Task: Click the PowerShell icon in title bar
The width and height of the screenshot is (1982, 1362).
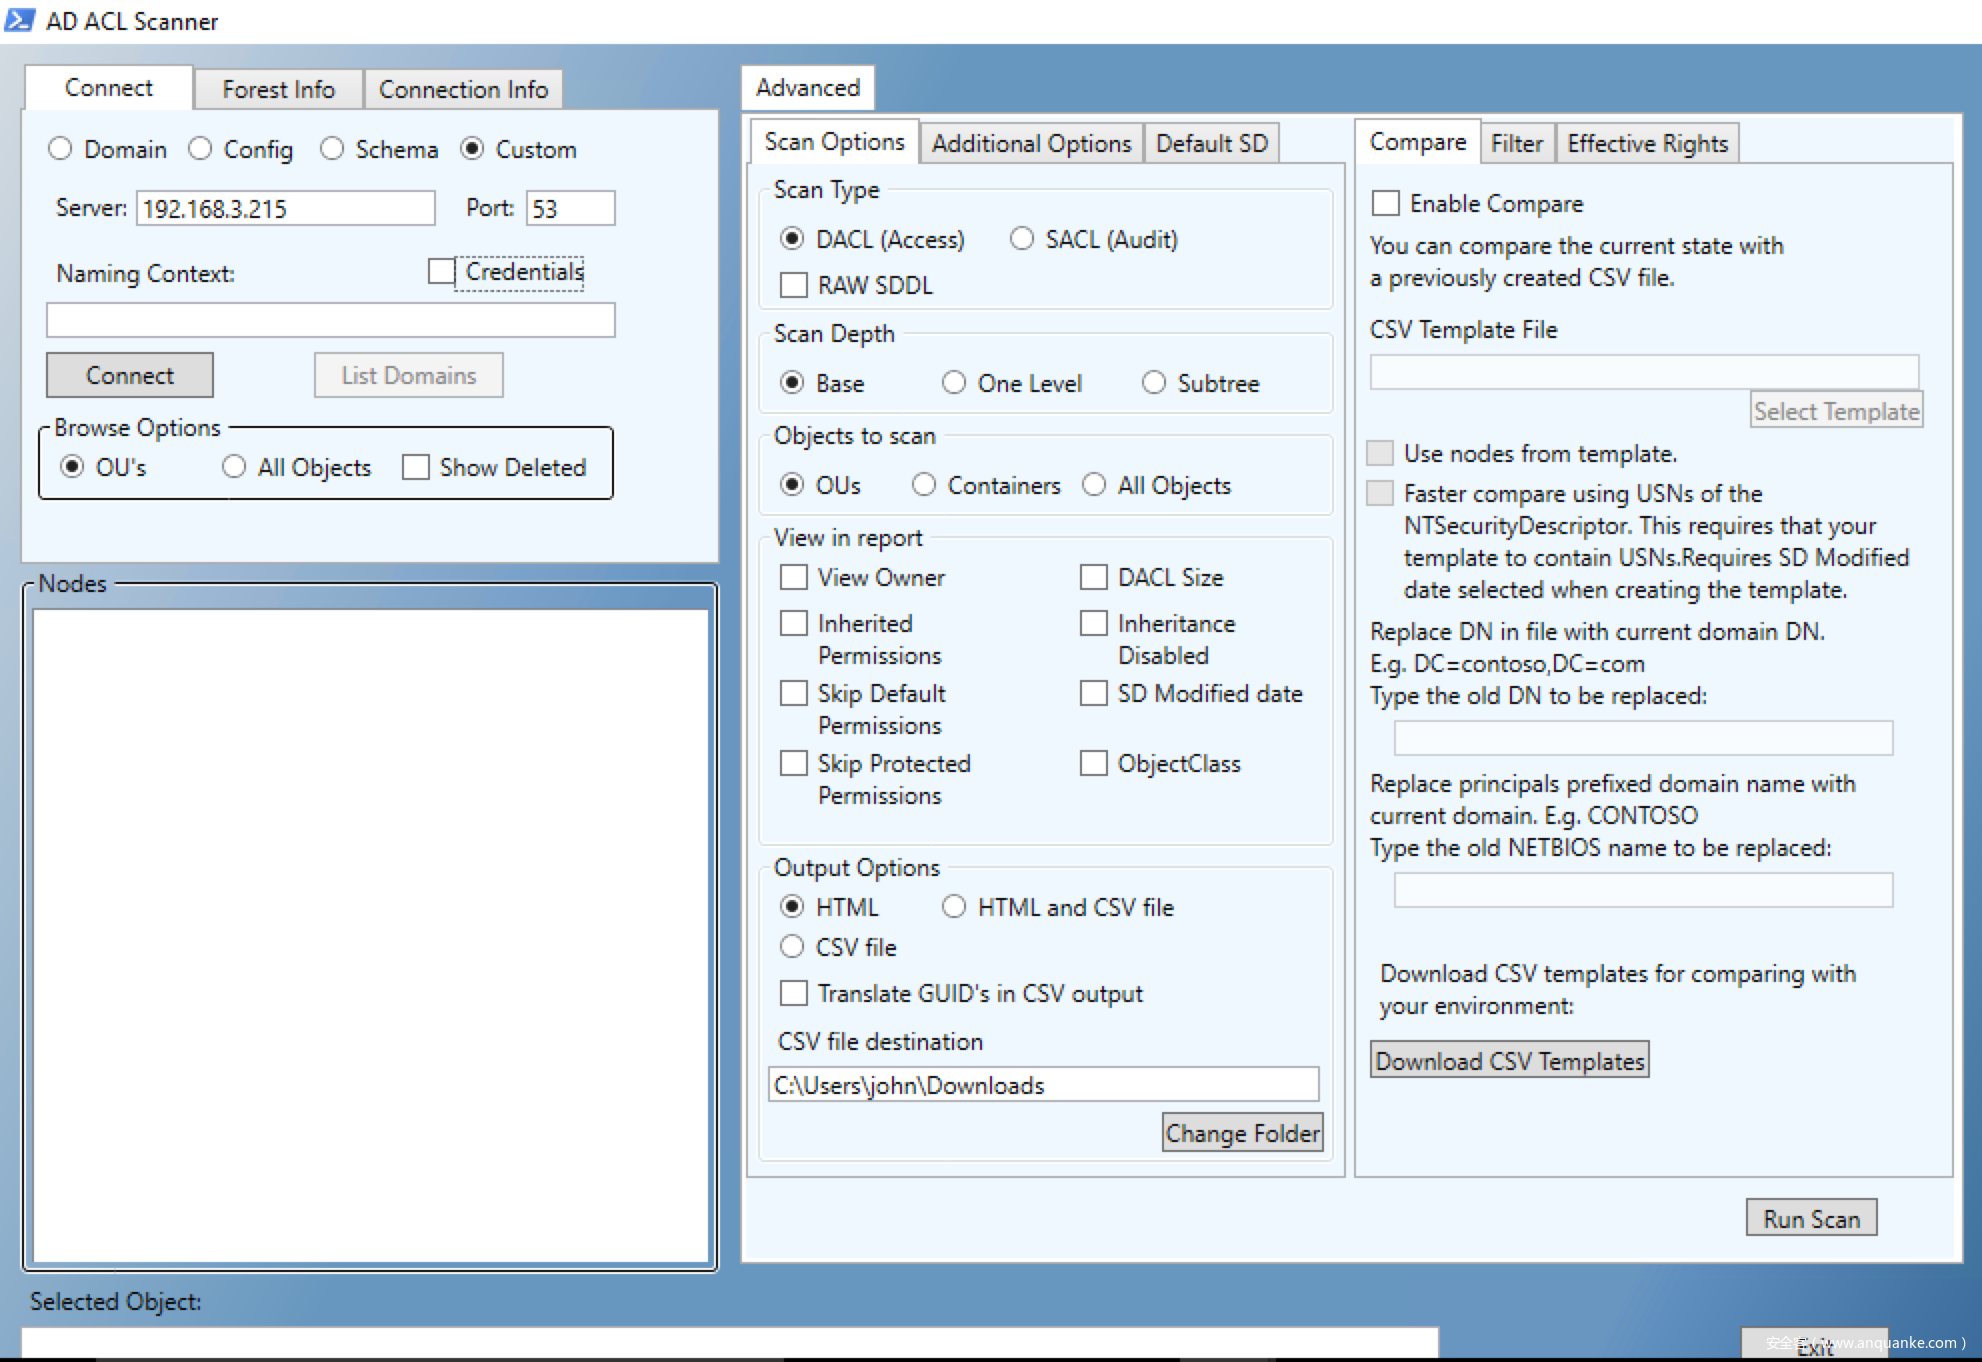Action: pyautogui.click(x=19, y=20)
